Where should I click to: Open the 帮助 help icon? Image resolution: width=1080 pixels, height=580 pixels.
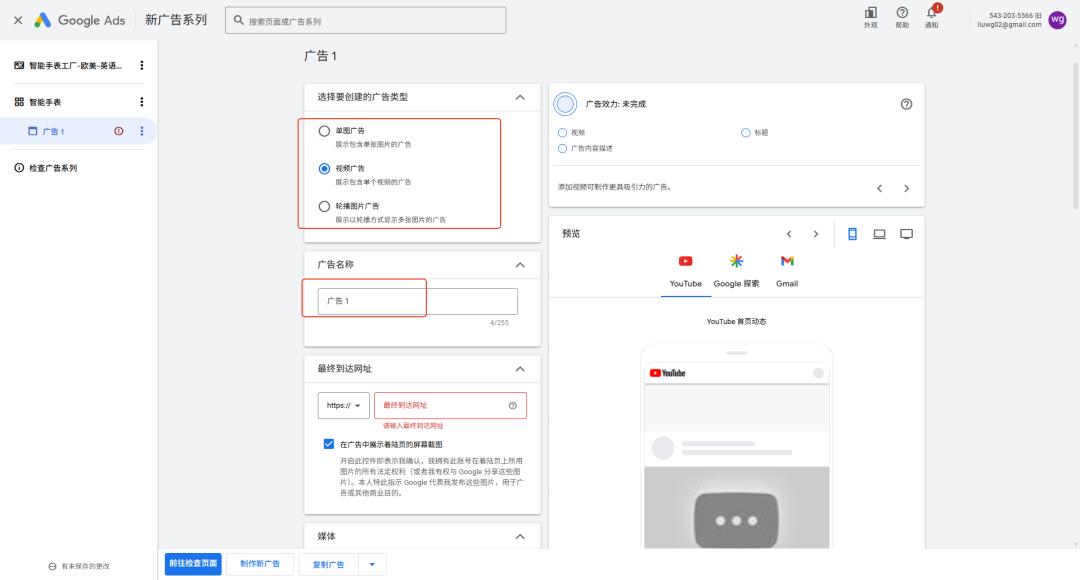point(902,13)
